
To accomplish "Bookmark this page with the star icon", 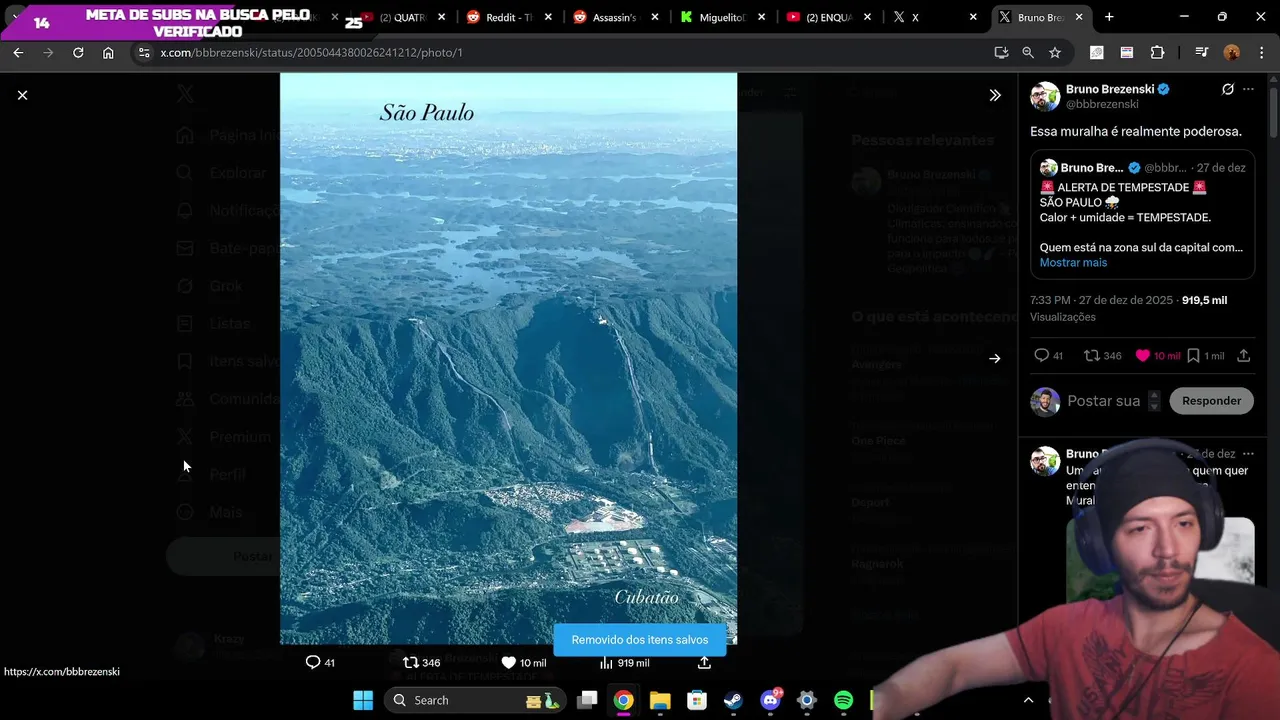I will point(1055,52).
